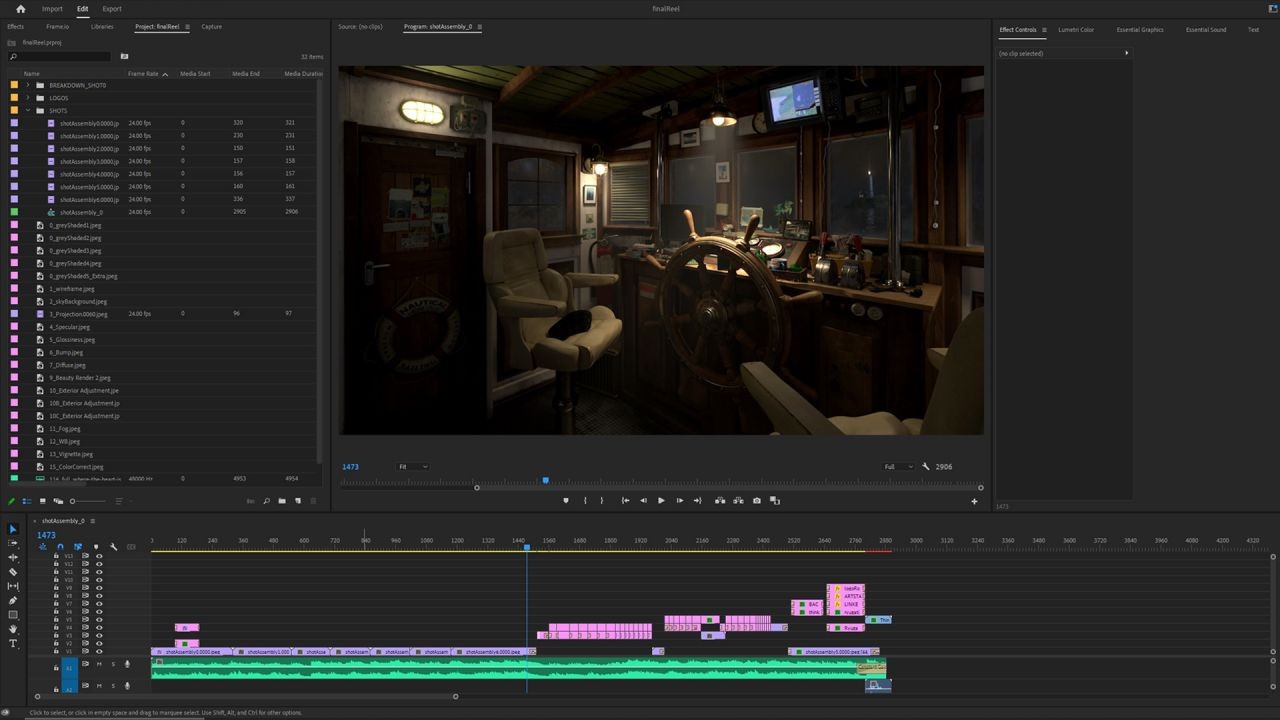Open the Export workspace tab
1280x720 pixels.
pos(112,9)
